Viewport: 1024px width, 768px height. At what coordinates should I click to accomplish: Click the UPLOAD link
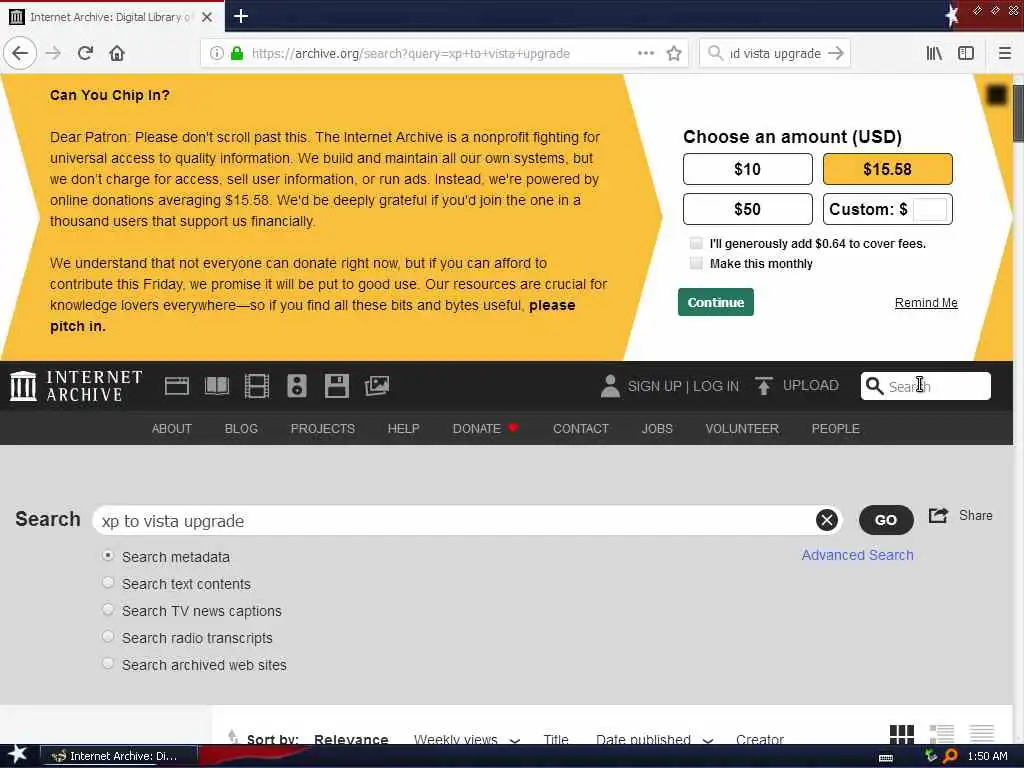pos(810,385)
